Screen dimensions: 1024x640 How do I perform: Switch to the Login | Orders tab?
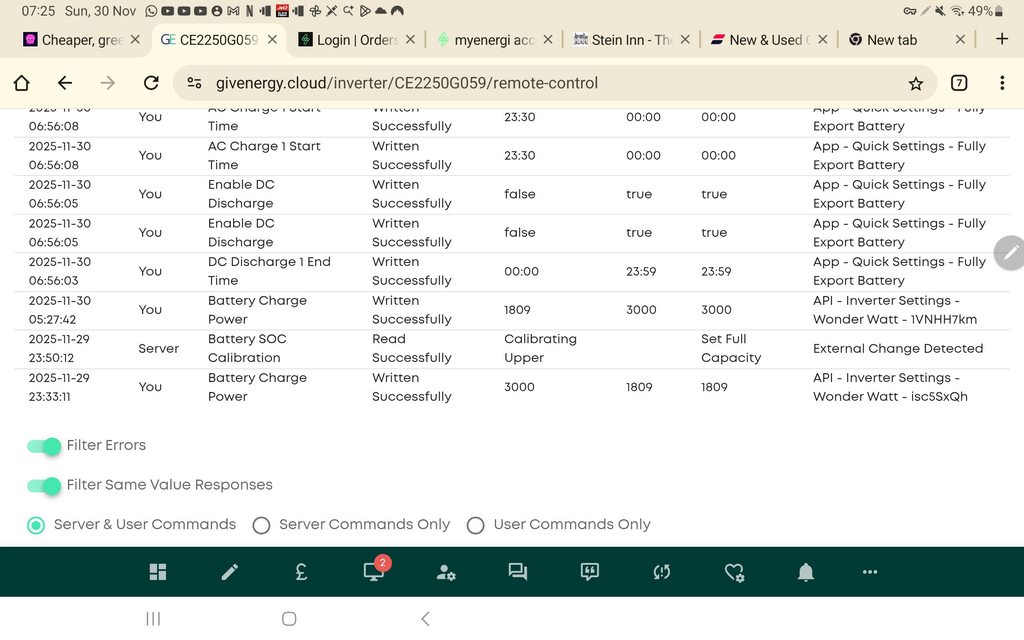356,40
